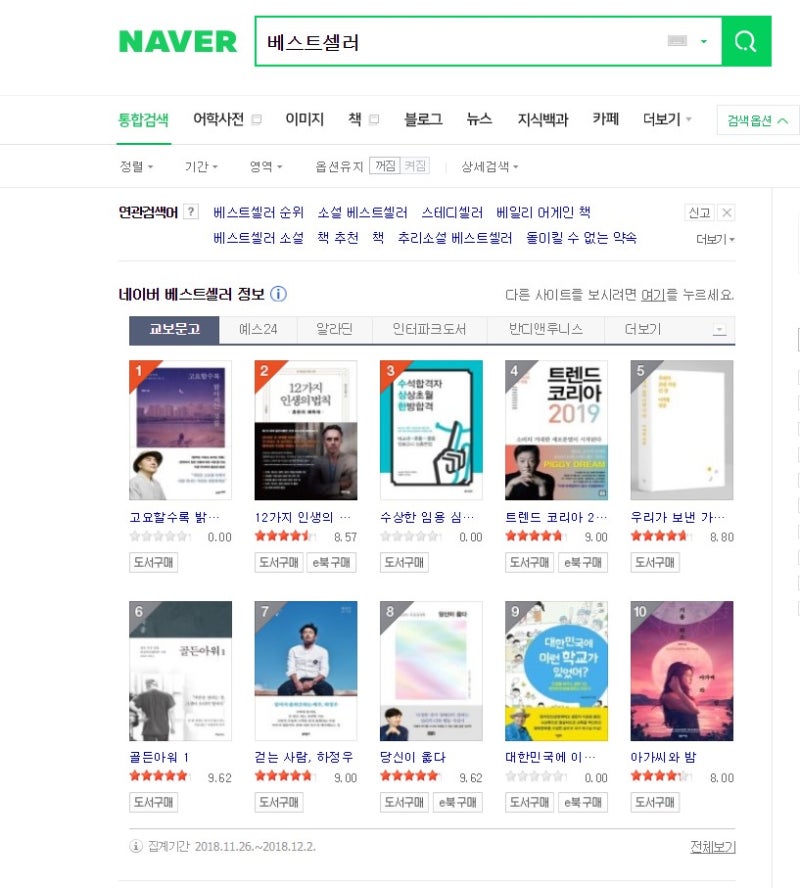Click 전체보기 to view full list
800x888 pixels.
click(712, 847)
